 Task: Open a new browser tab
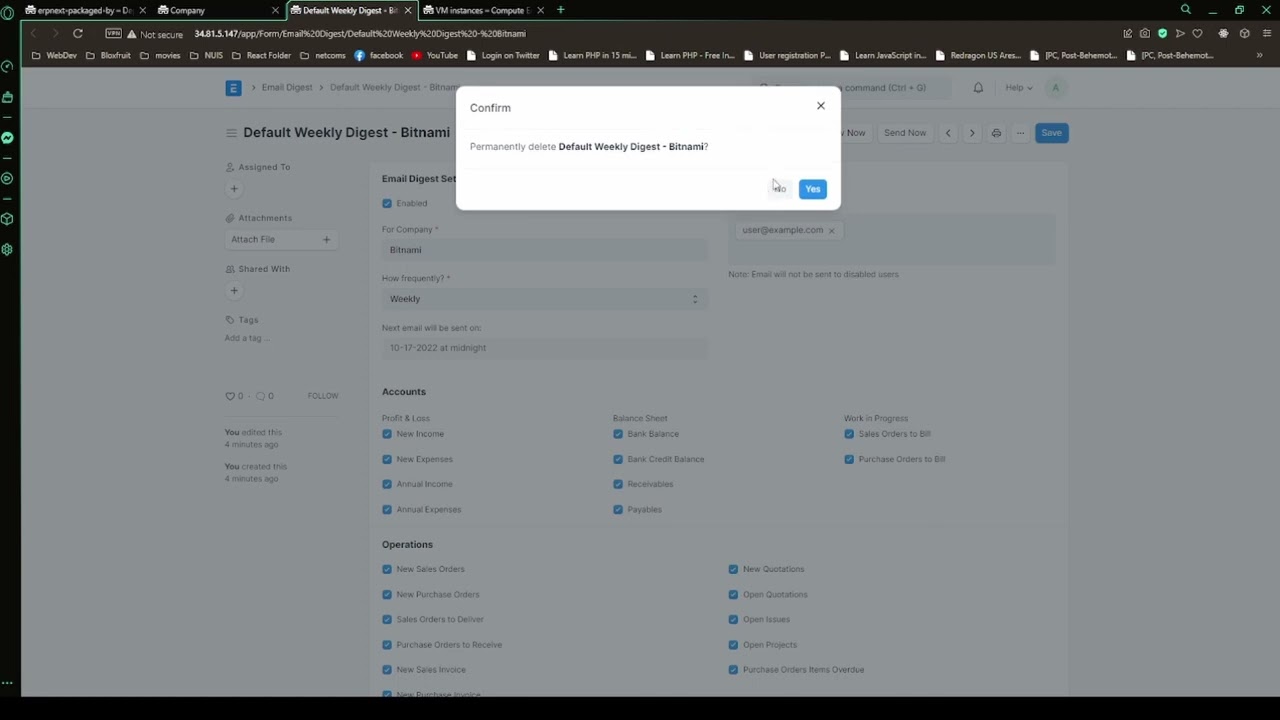pyautogui.click(x=561, y=10)
